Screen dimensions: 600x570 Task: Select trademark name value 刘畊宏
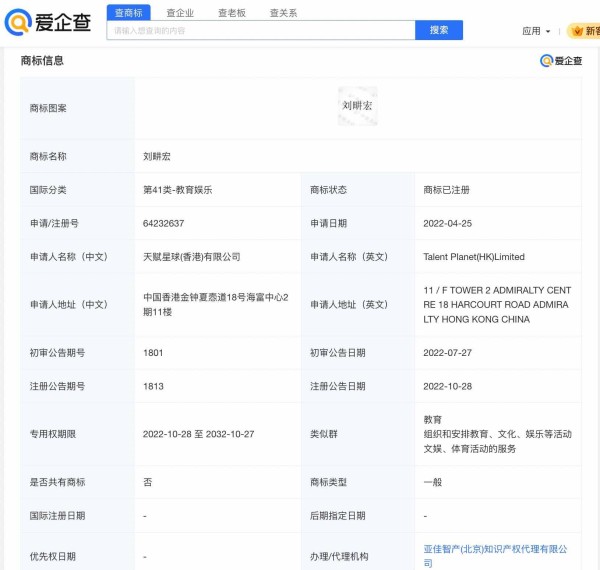click(157, 156)
